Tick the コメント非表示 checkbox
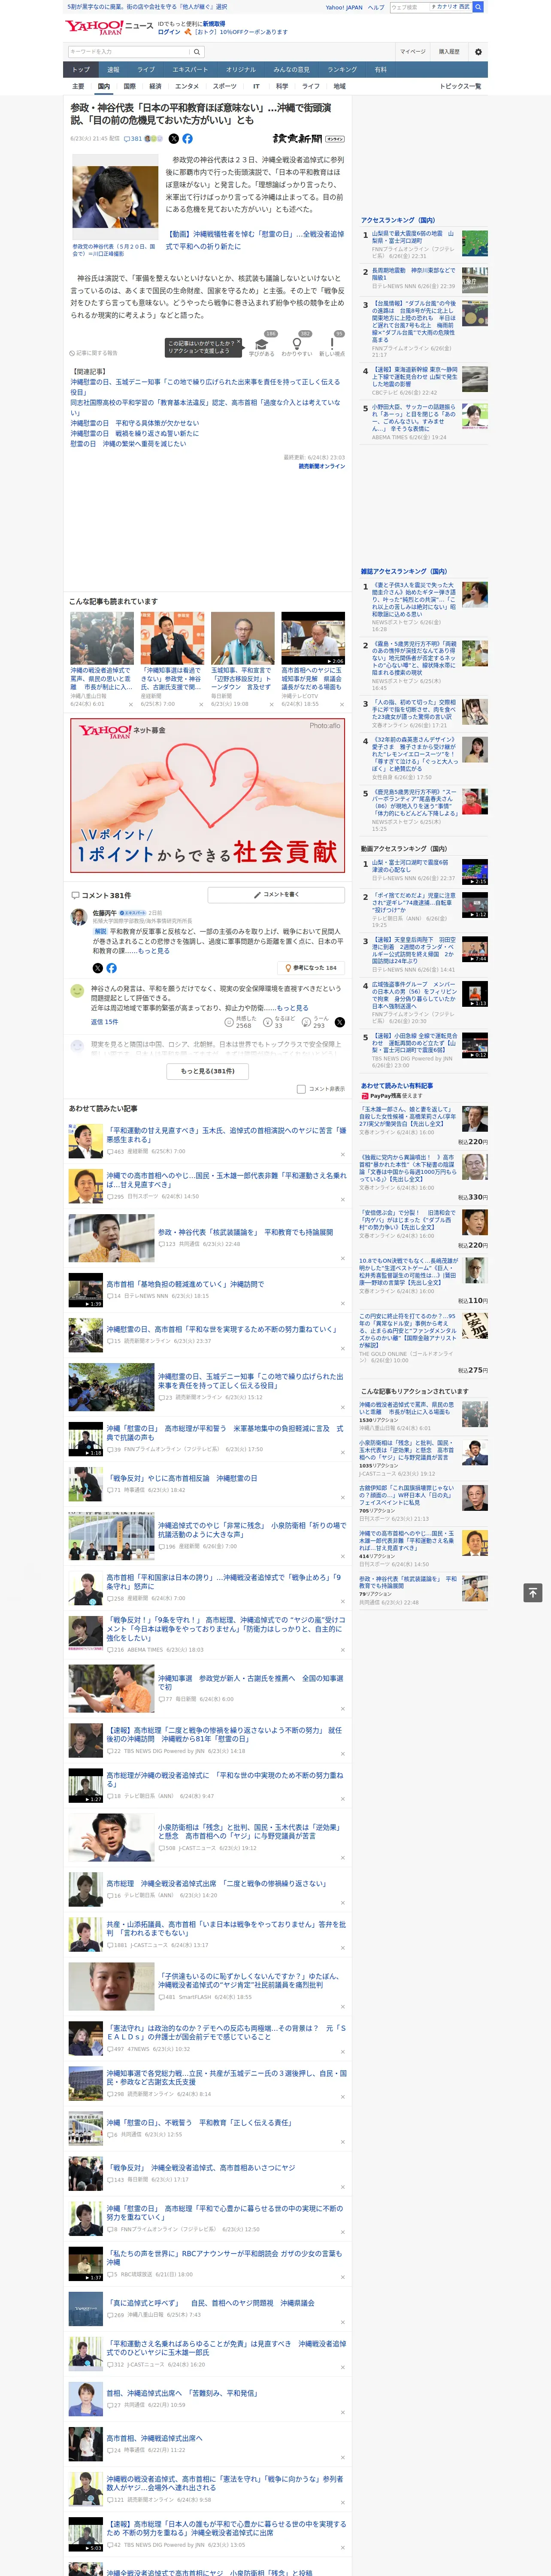The width and height of the screenshot is (551, 2576). 301,1089
